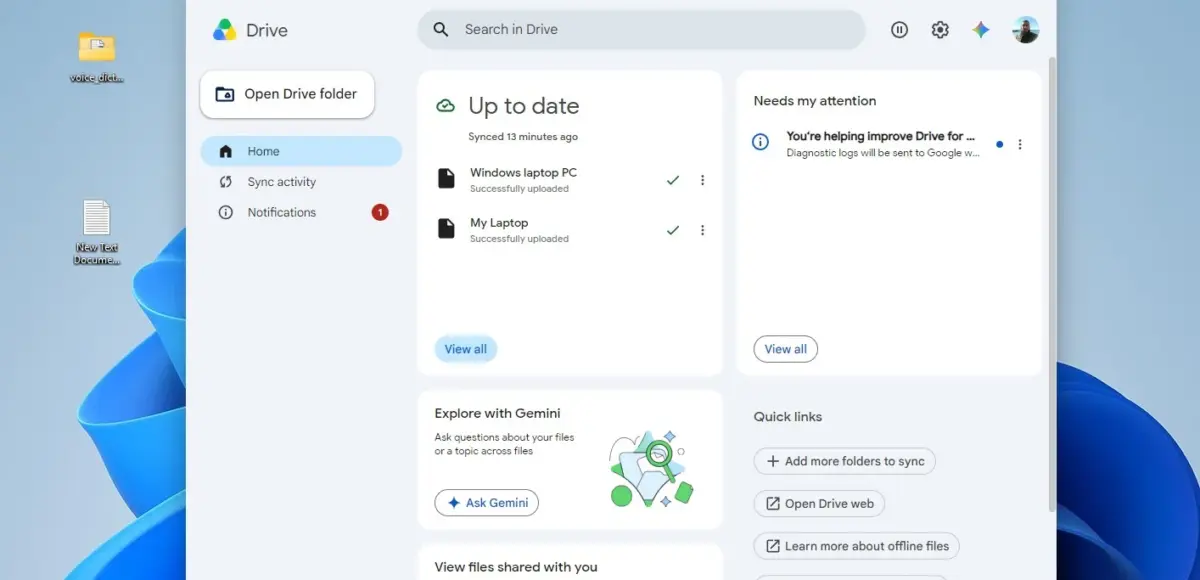Click the My Laptop file icon
Image resolution: width=1200 pixels, height=580 pixels.
446,229
